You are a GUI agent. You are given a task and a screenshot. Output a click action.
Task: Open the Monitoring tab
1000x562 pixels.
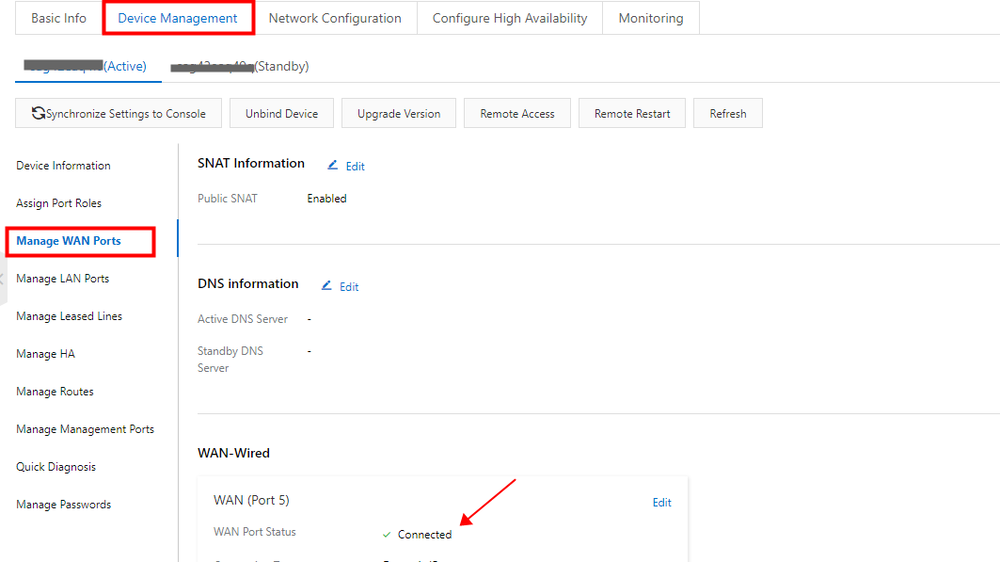(651, 18)
